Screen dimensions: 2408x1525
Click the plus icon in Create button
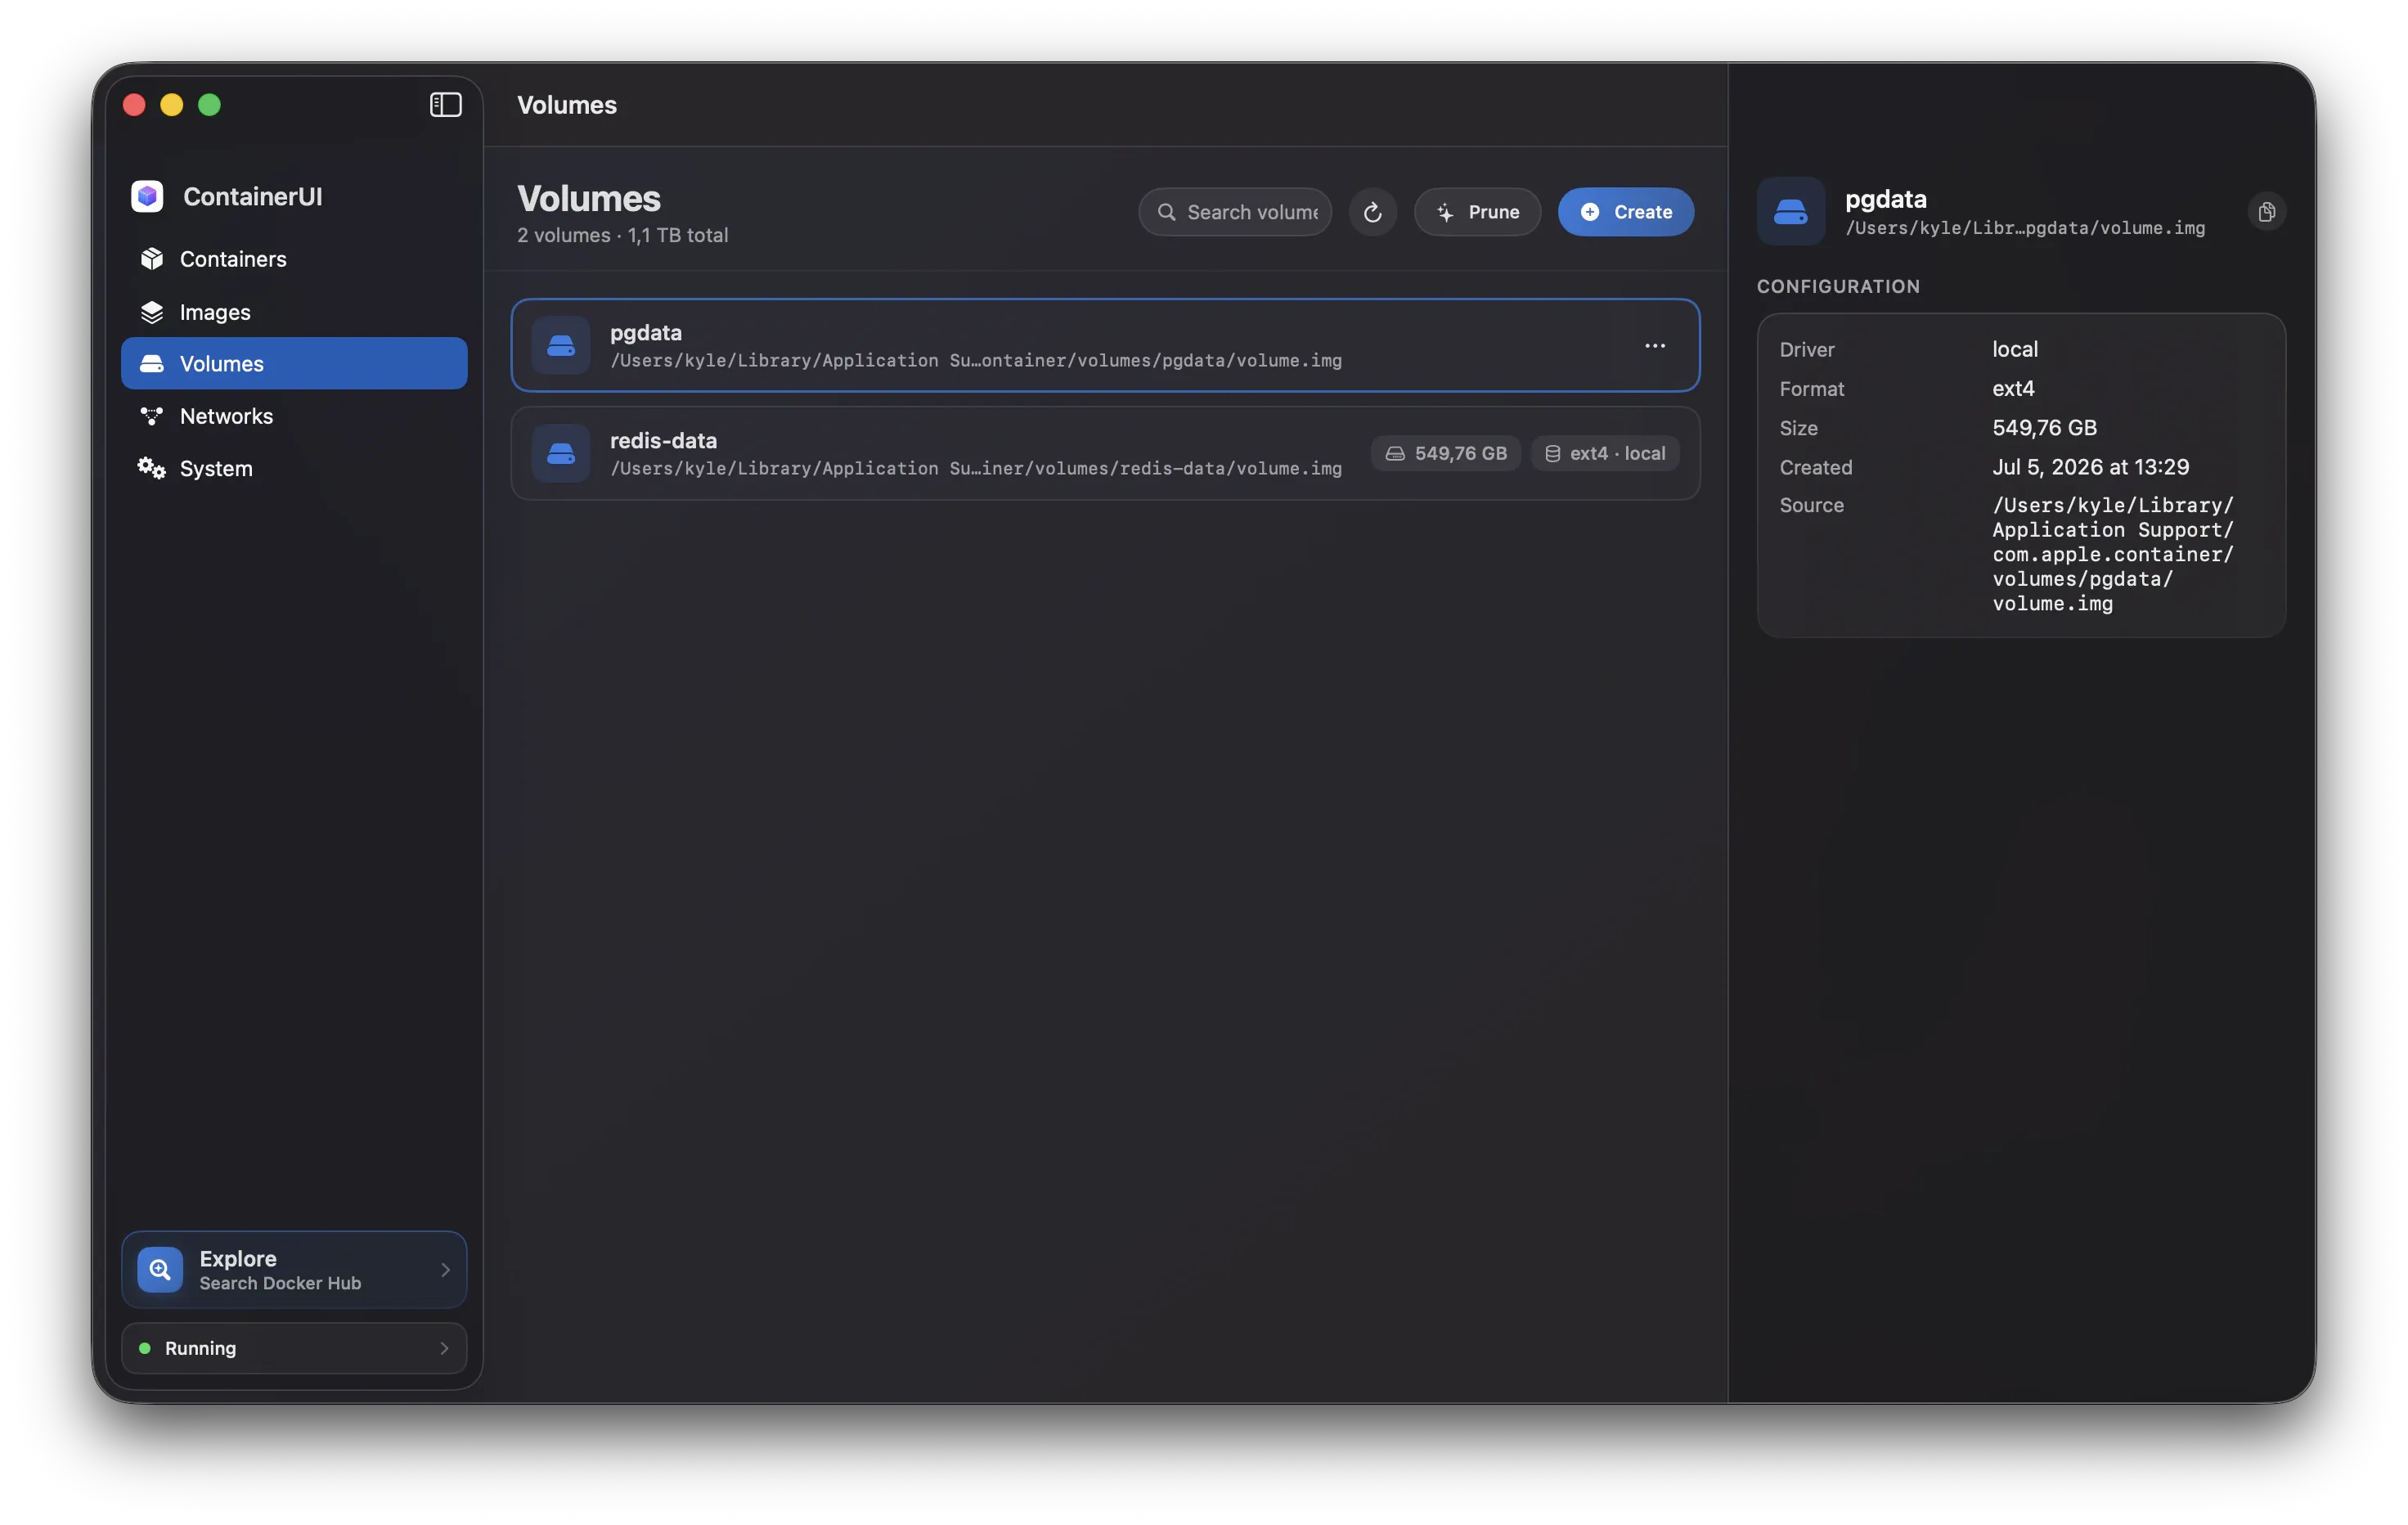[1590, 212]
